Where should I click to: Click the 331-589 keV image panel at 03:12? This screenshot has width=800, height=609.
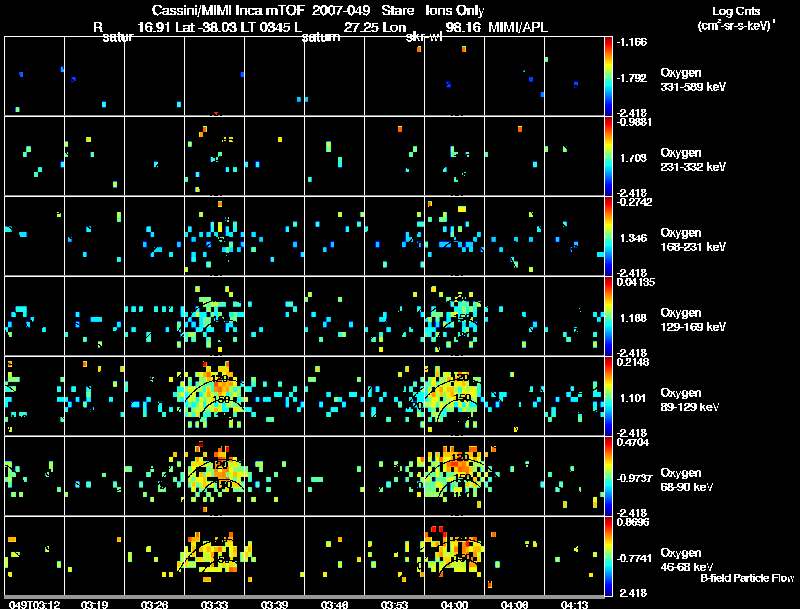click(35, 76)
